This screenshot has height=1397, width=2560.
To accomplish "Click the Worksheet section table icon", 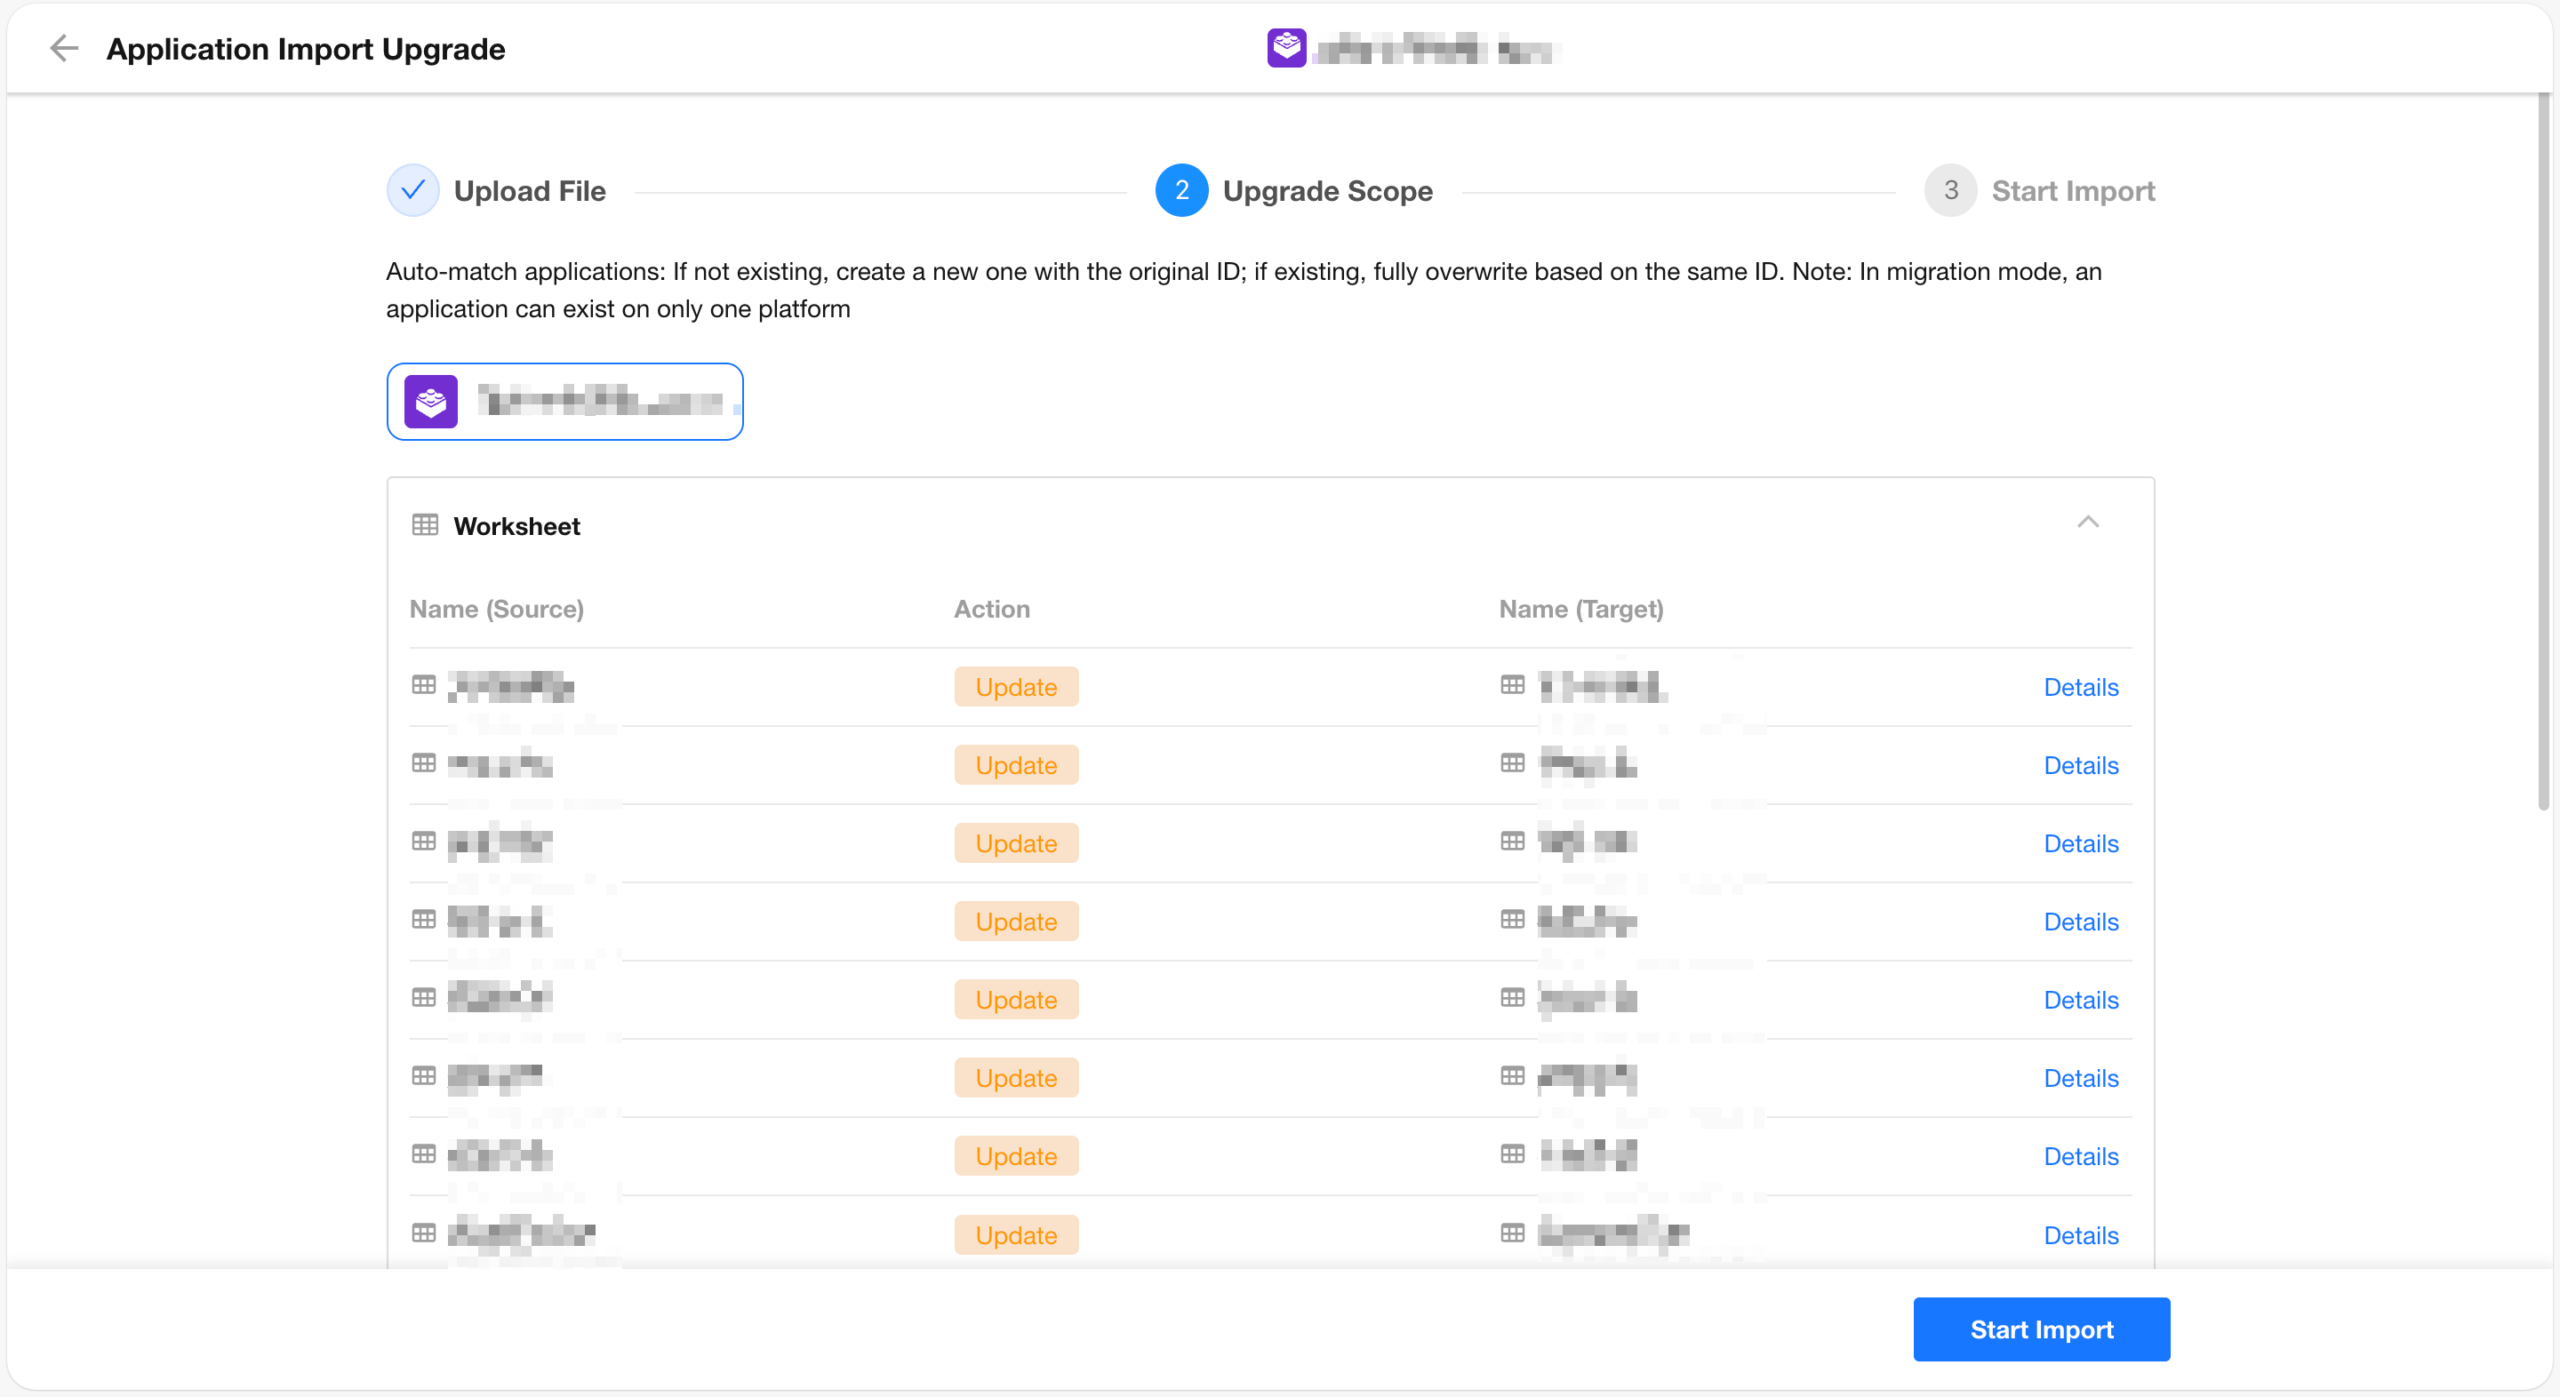I will [425, 525].
